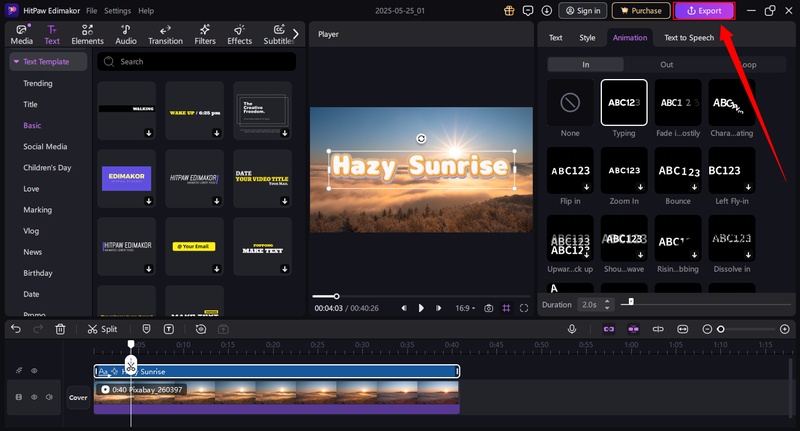800x431 pixels.
Task: Click the Undo arrow in timeline toolbar
Action: (x=15, y=329)
